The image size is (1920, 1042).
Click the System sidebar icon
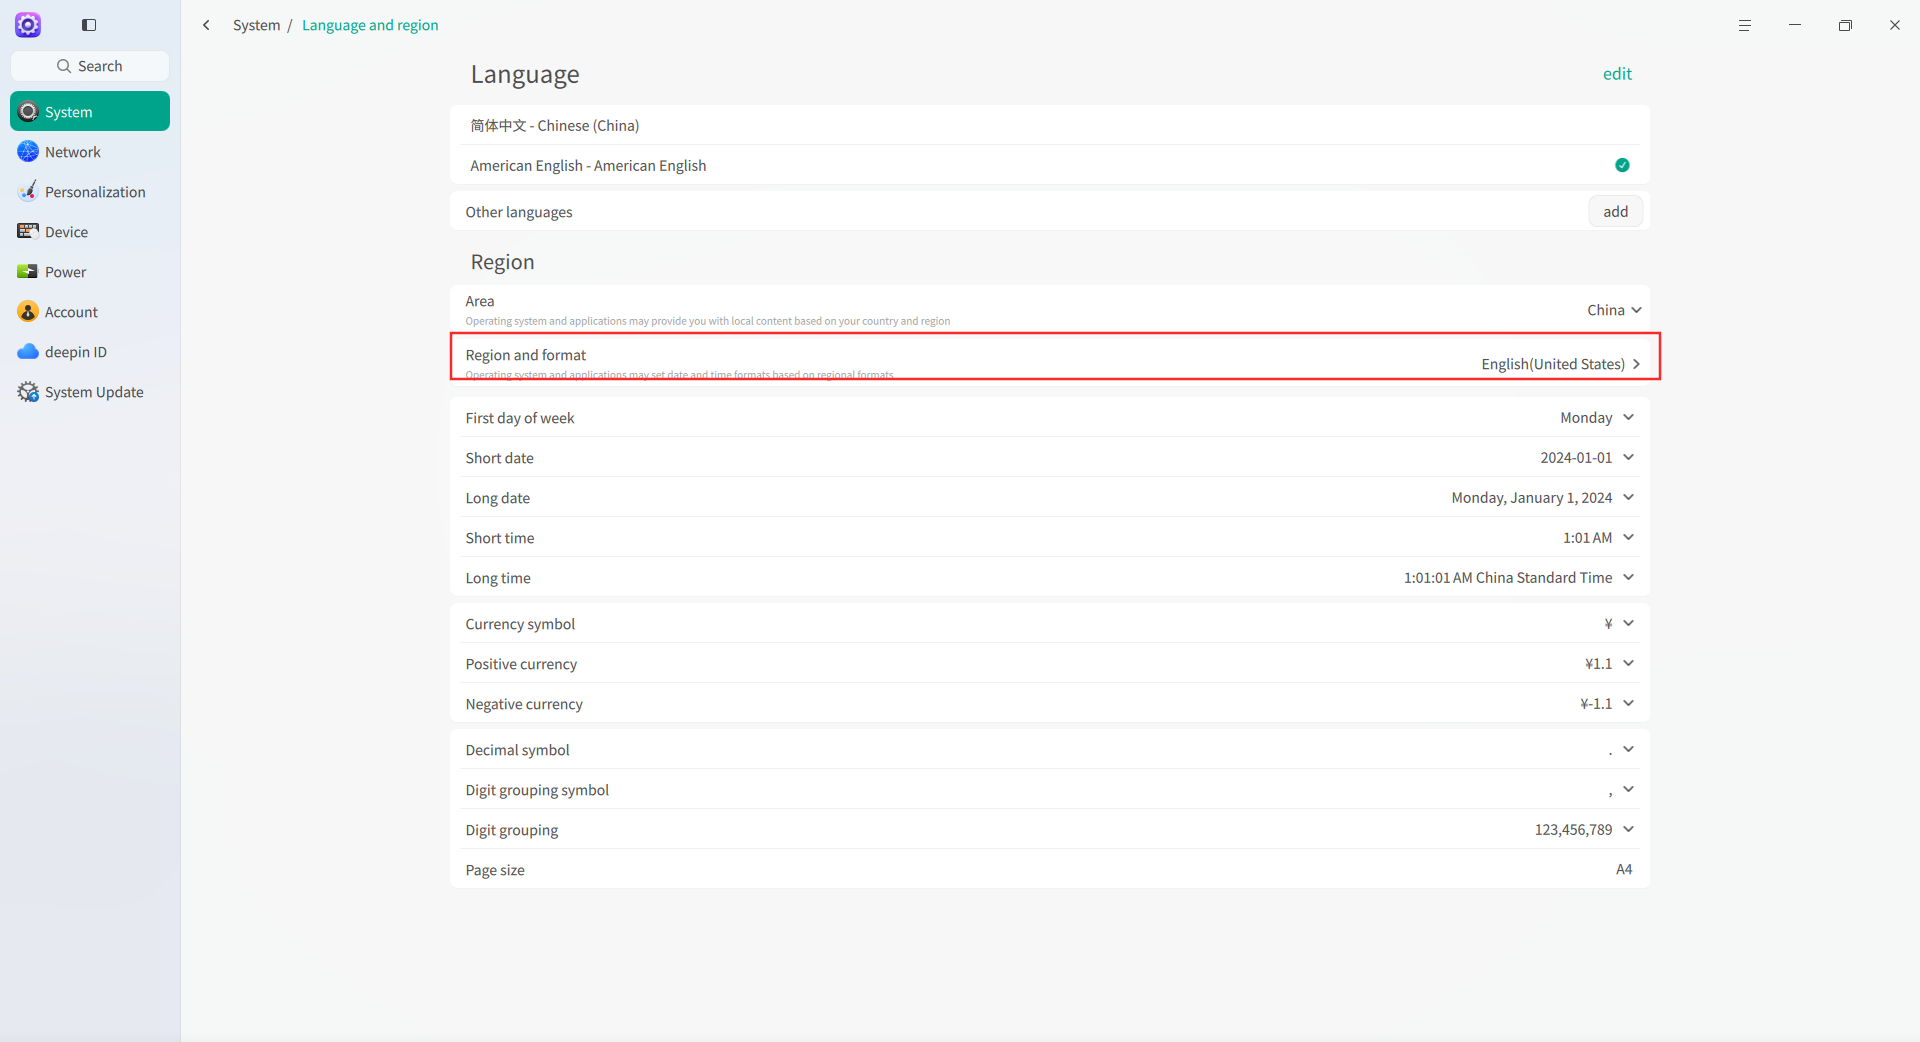[28, 111]
